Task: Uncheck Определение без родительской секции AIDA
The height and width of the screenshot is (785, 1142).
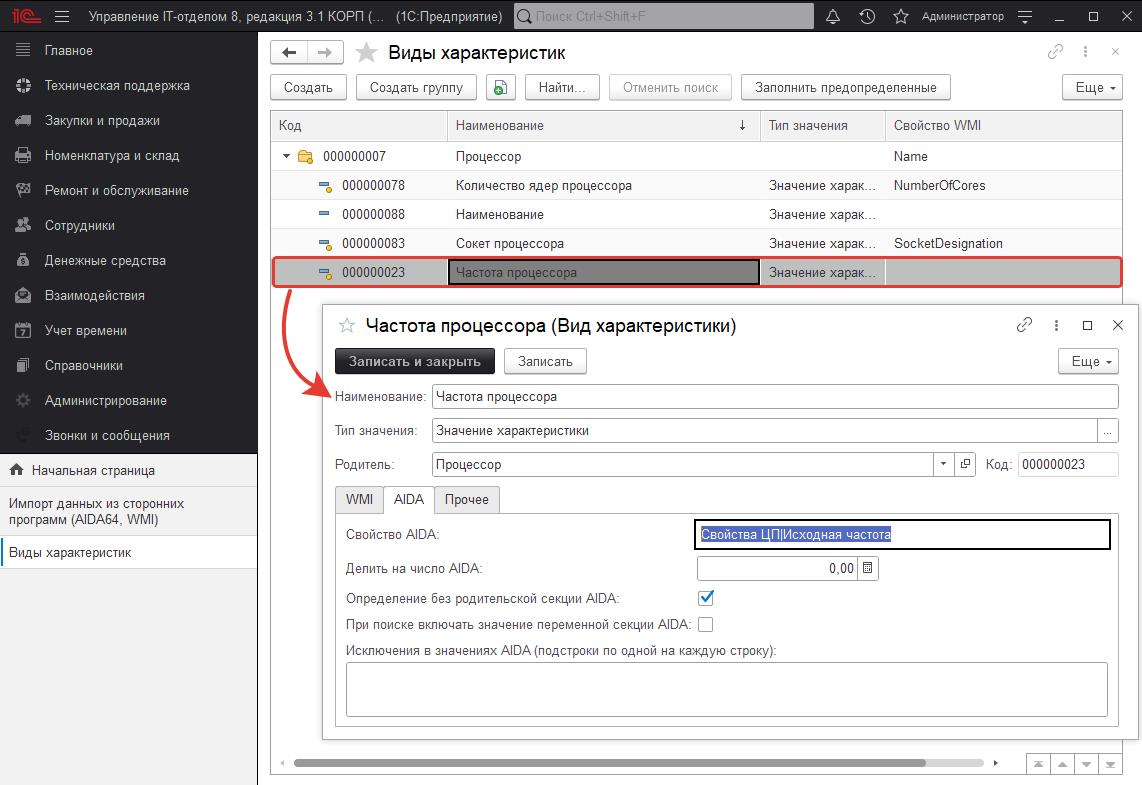Action: [706, 598]
